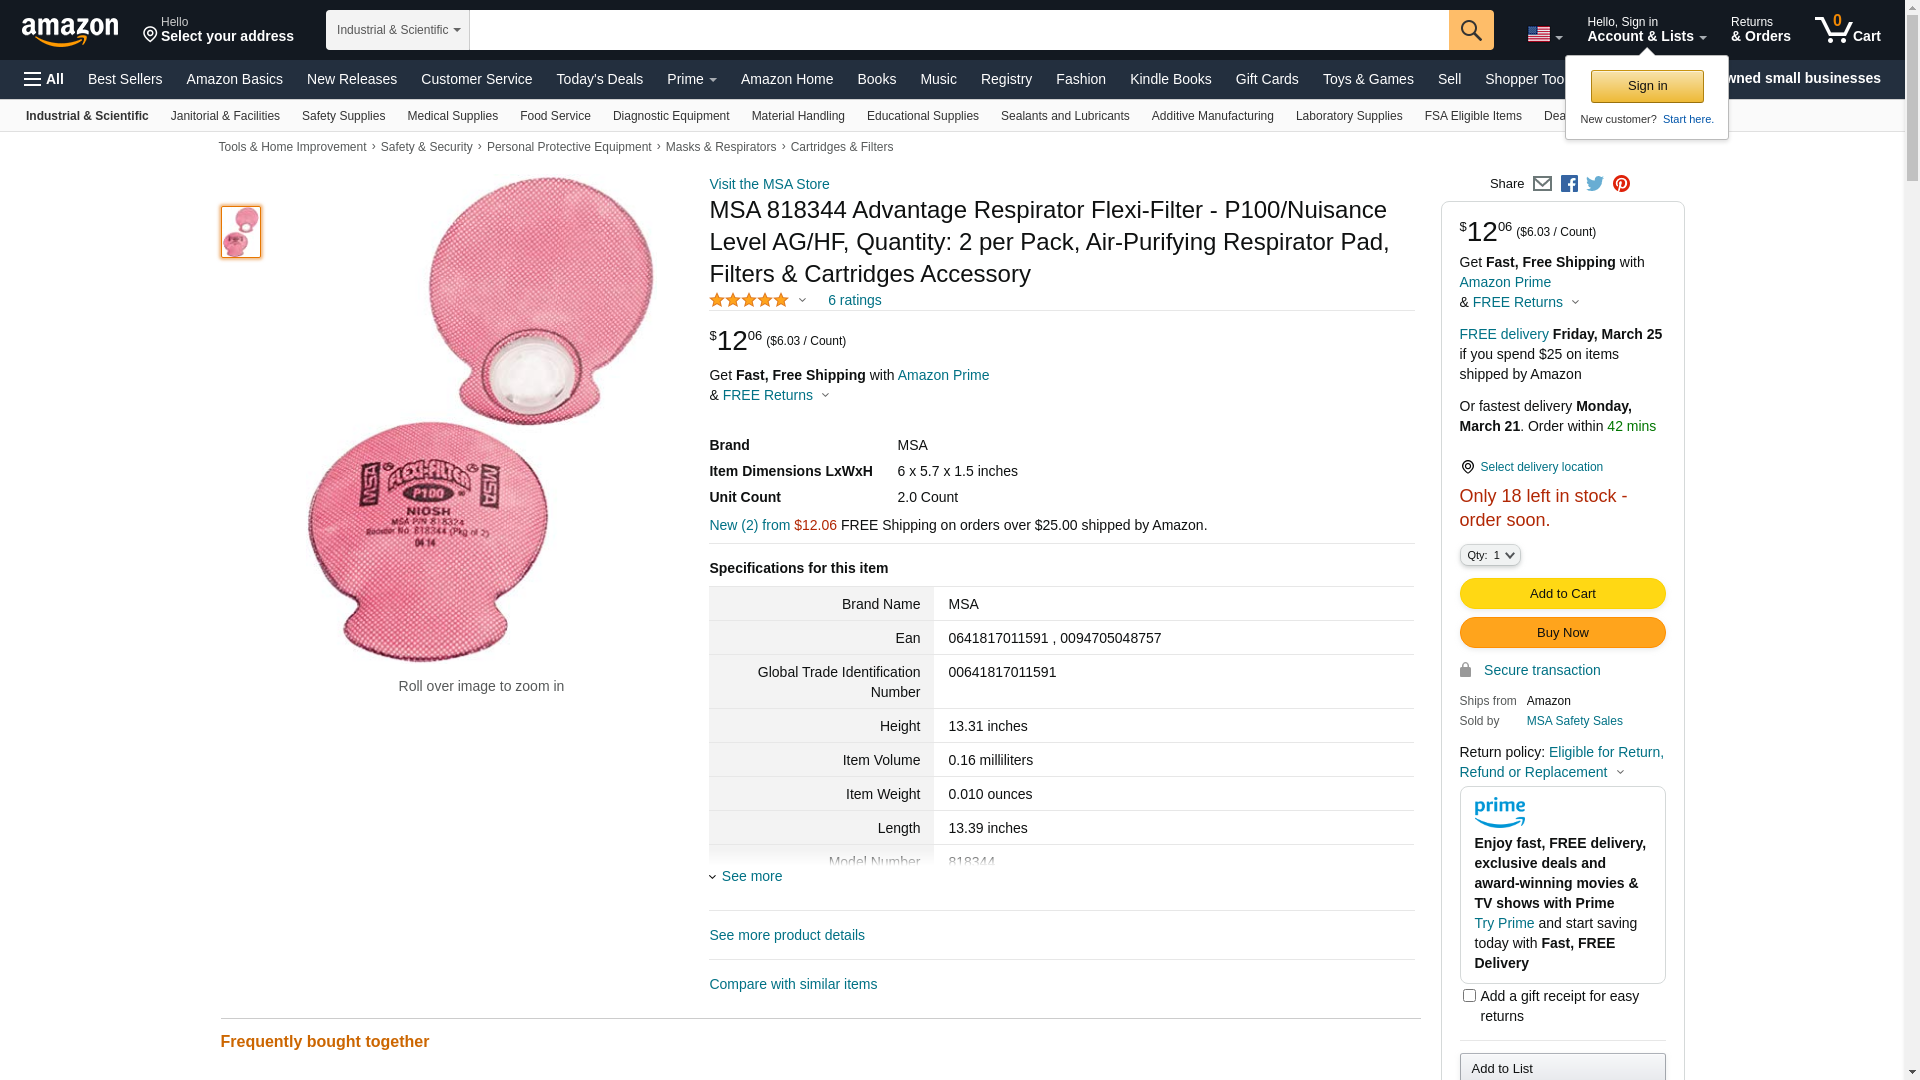The width and height of the screenshot is (1920, 1080).
Task: Click the product thumbnail image
Action: click(x=241, y=232)
